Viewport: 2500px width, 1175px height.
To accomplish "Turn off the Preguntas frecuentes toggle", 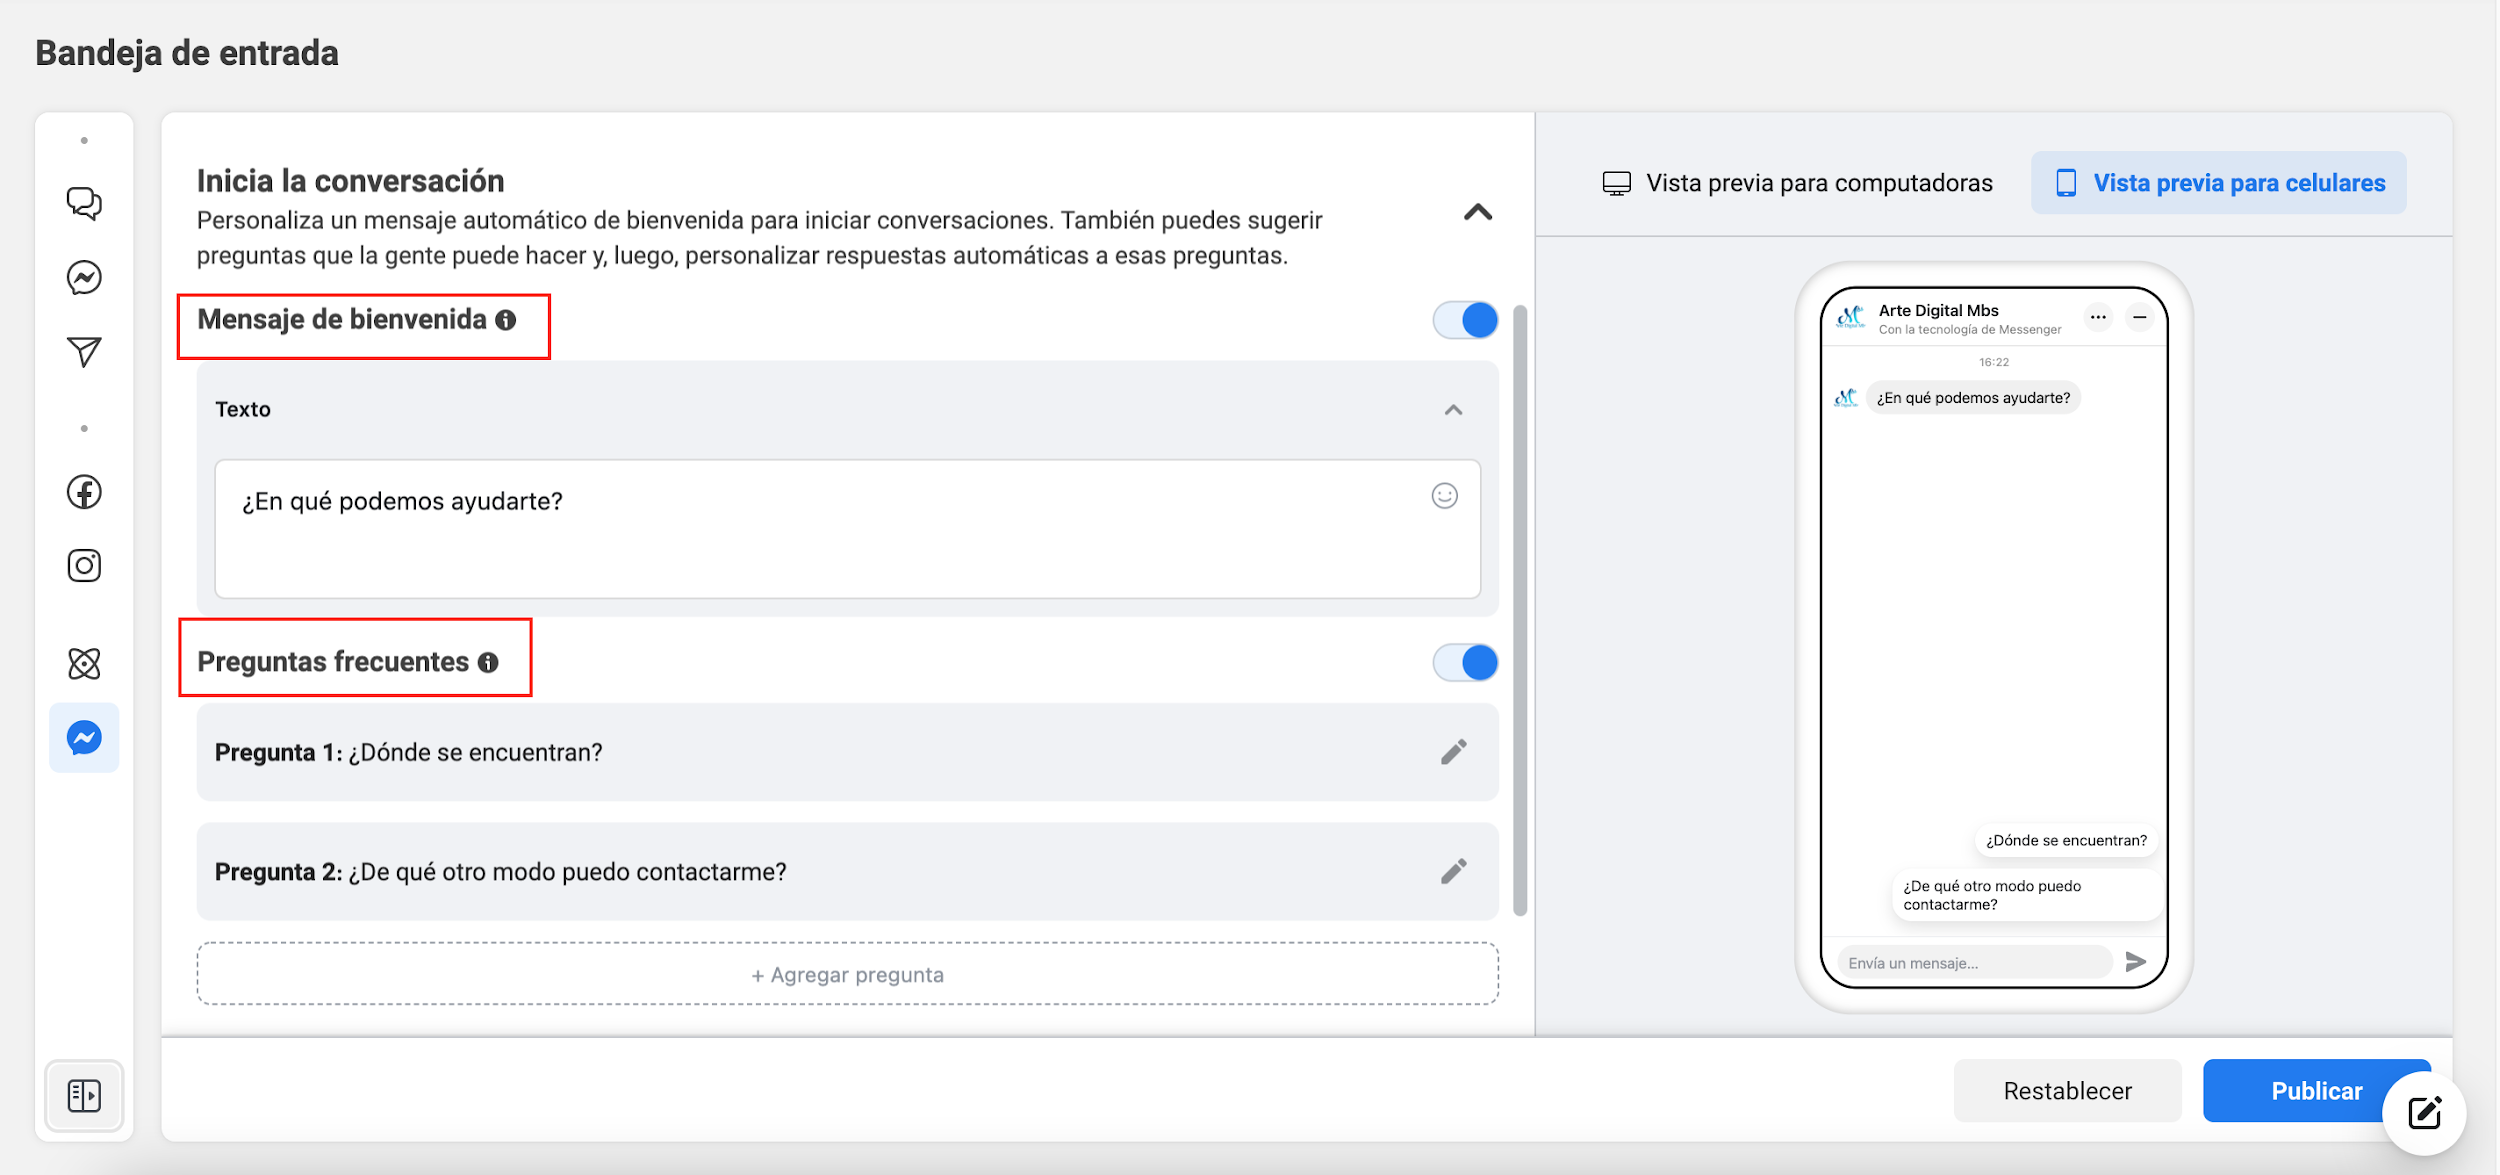I will point(1465,662).
